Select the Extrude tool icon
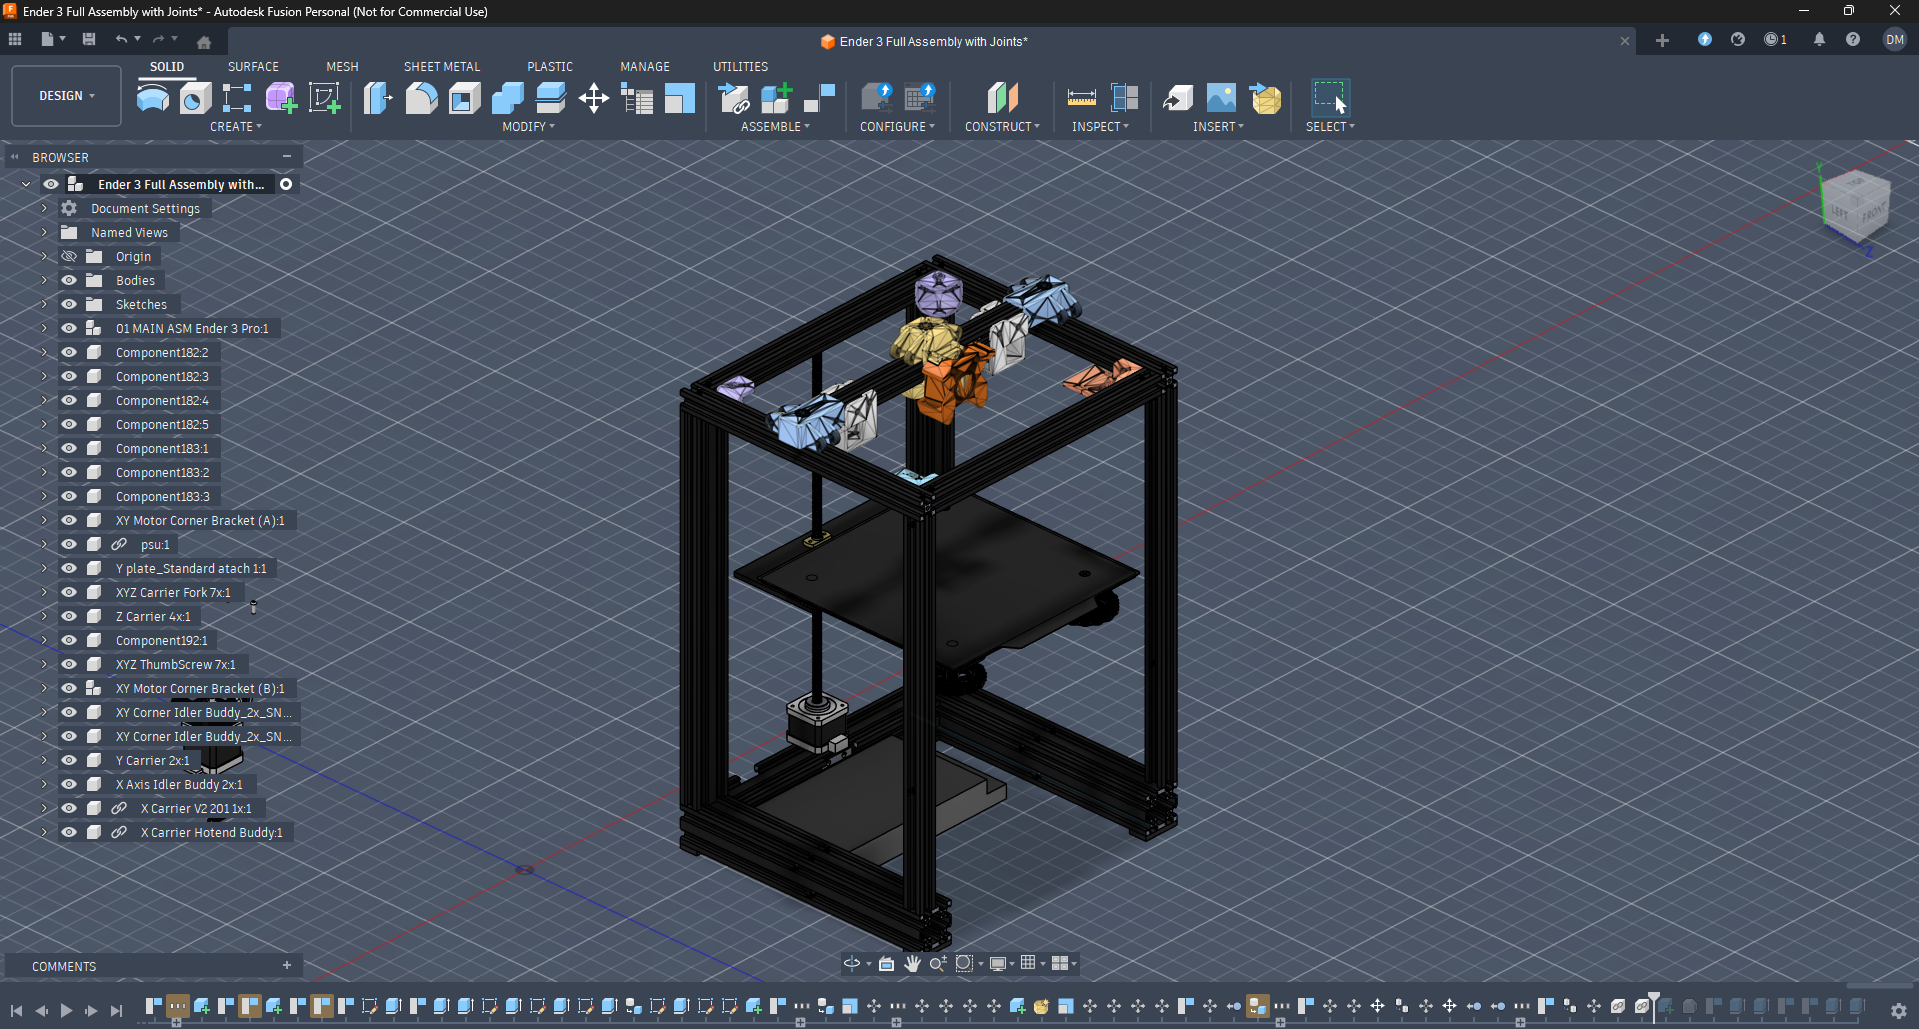This screenshot has width=1919, height=1029. [153, 98]
